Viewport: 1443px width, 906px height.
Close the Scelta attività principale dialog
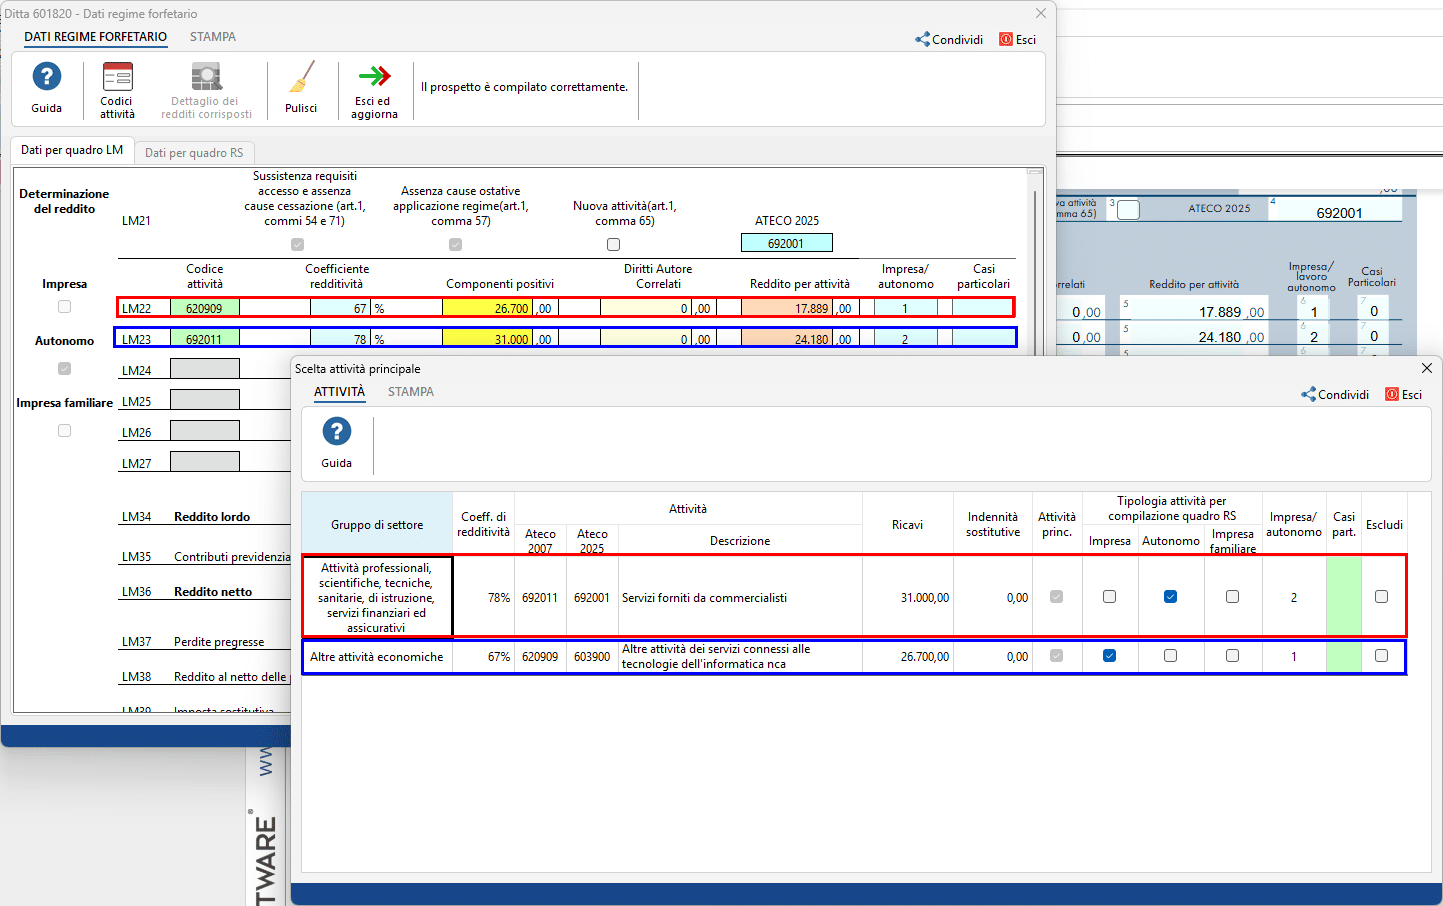pyautogui.click(x=1426, y=368)
